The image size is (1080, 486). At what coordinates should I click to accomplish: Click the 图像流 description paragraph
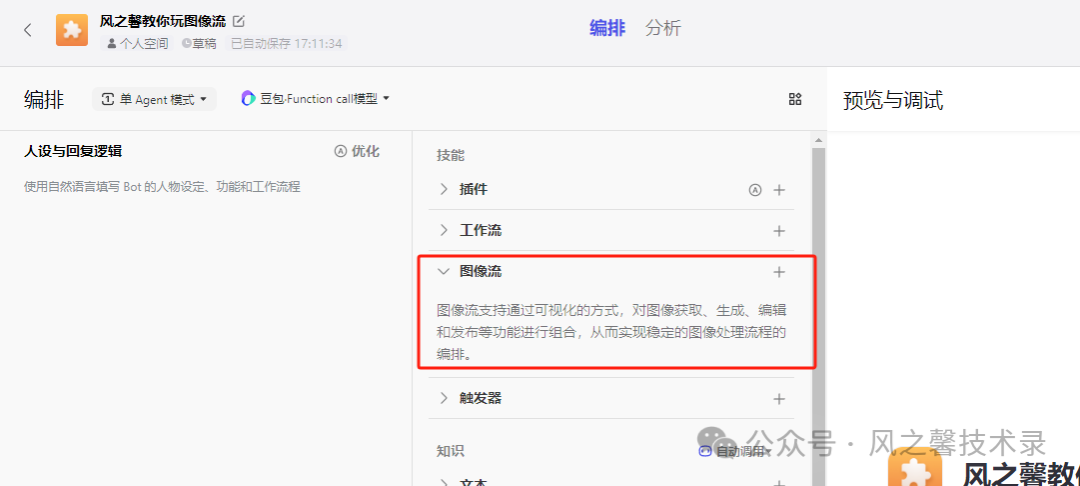(612, 332)
